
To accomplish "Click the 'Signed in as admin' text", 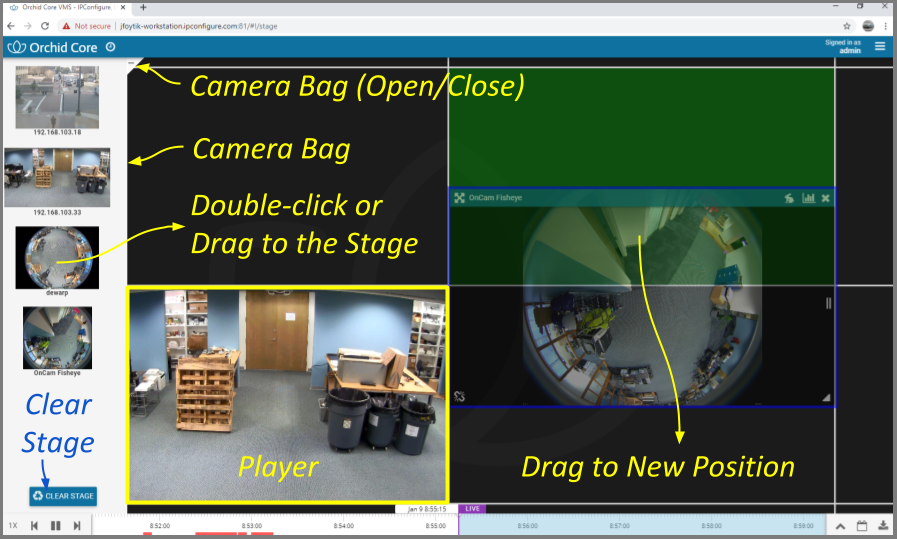I will 843,46.
